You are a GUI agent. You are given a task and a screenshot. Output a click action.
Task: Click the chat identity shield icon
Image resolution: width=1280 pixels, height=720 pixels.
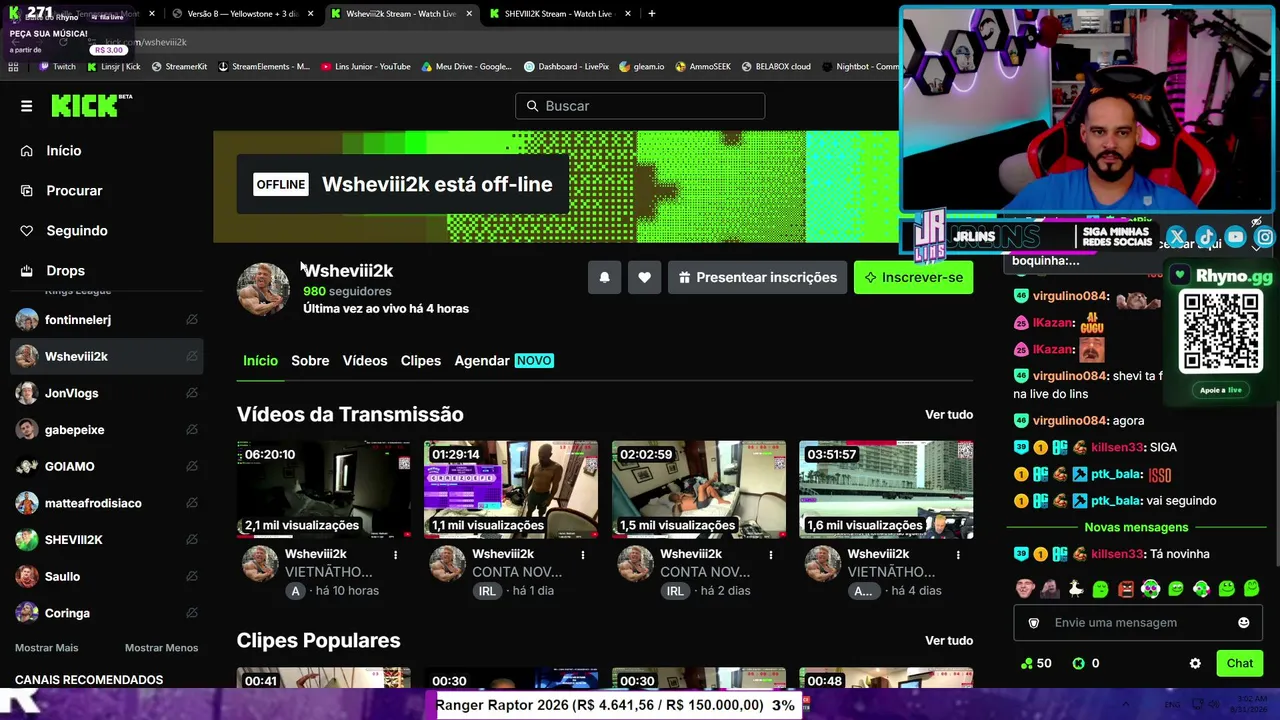[1034, 623]
